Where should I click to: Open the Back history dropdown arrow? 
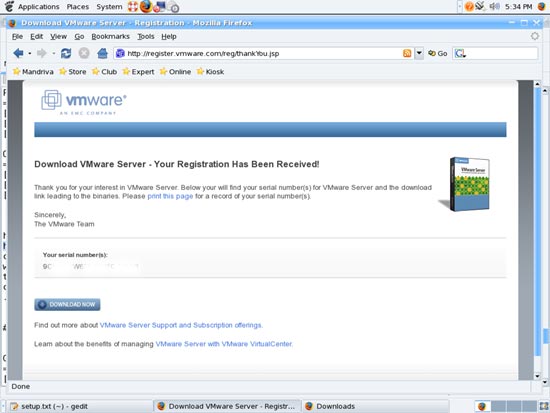click(x=30, y=54)
